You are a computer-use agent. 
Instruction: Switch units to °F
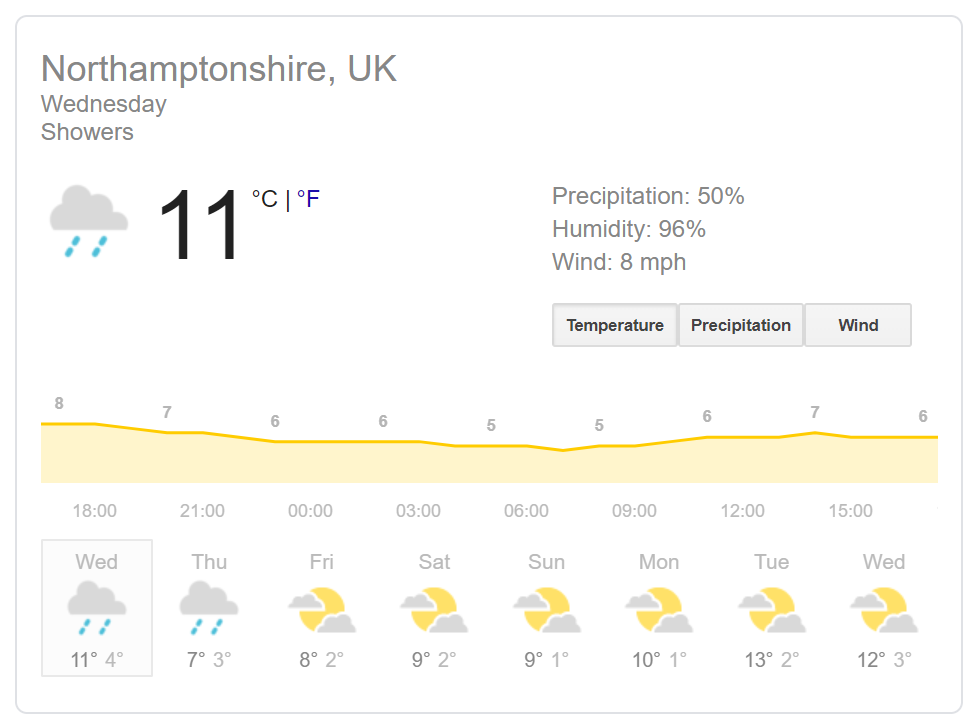coord(308,199)
